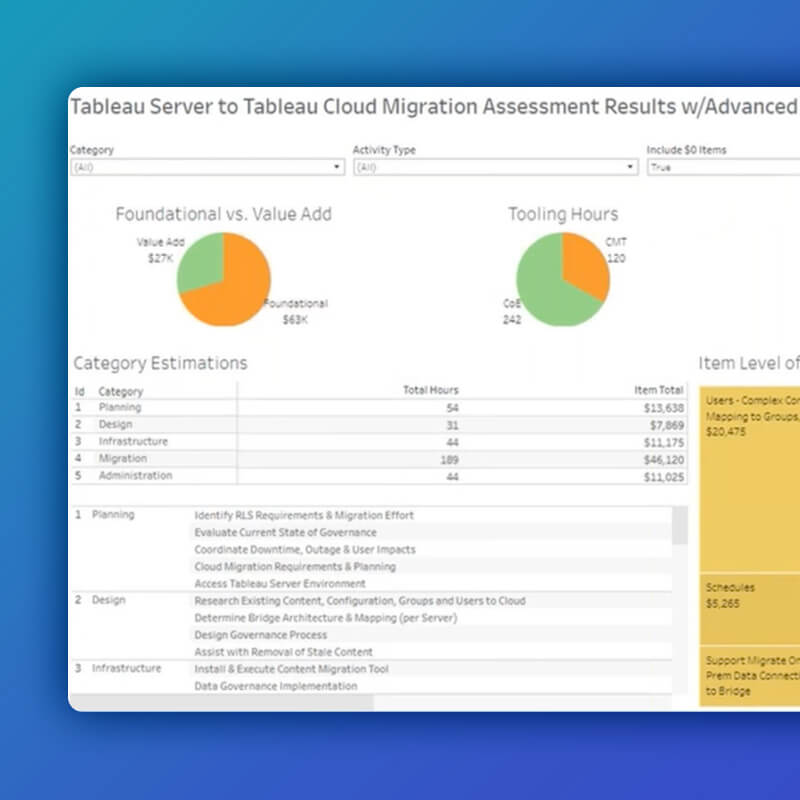Click Support Migrate On-Prem Data Connect tile
Screen dimensions: 800x800
(750, 670)
